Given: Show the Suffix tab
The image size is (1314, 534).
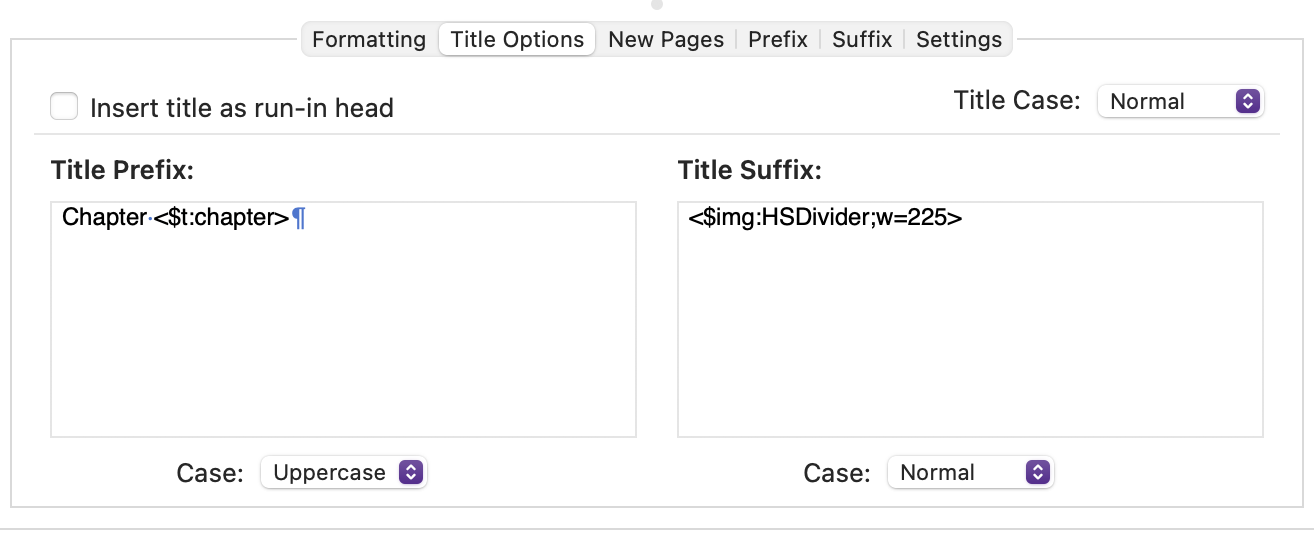Looking at the screenshot, I should click(862, 40).
